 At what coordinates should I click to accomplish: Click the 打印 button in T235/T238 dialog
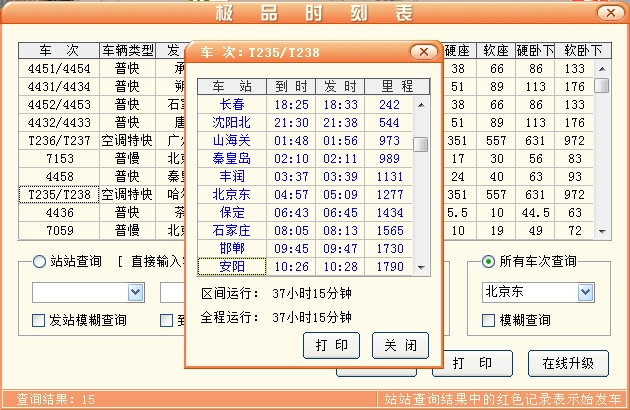tap(331, 345)
